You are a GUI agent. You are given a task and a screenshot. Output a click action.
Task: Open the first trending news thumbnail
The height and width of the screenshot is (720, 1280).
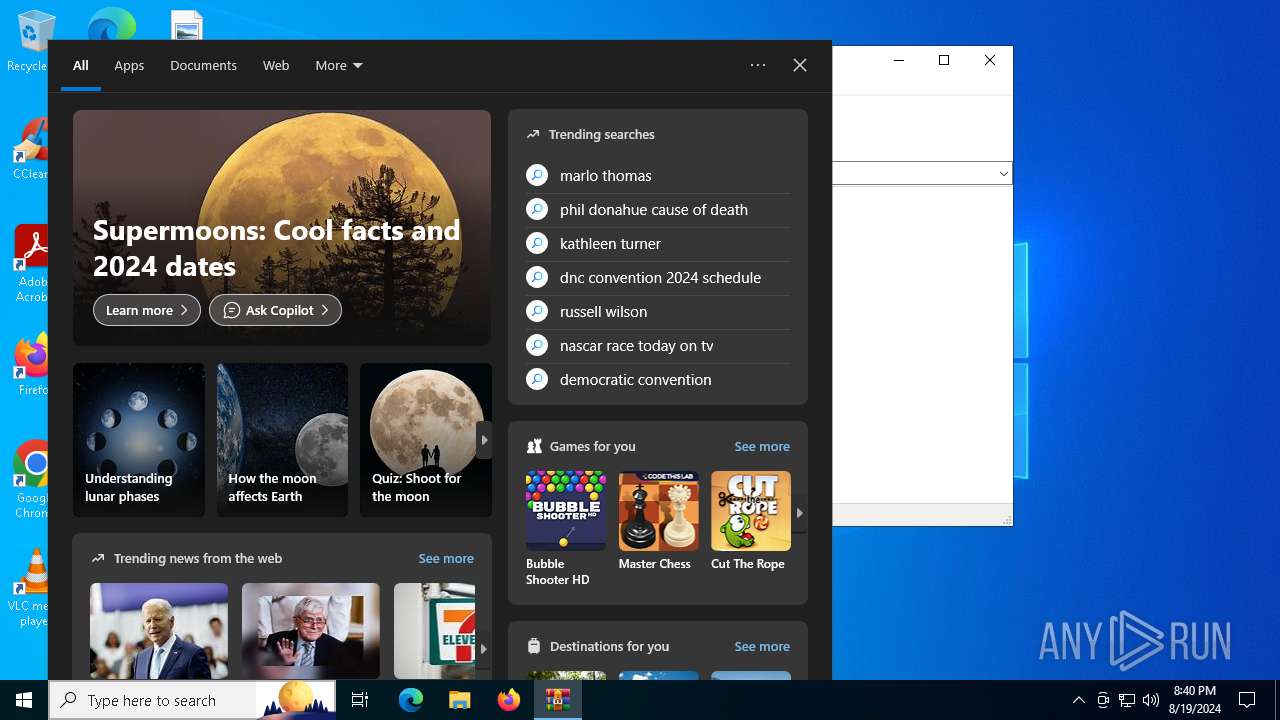[159, 631]
